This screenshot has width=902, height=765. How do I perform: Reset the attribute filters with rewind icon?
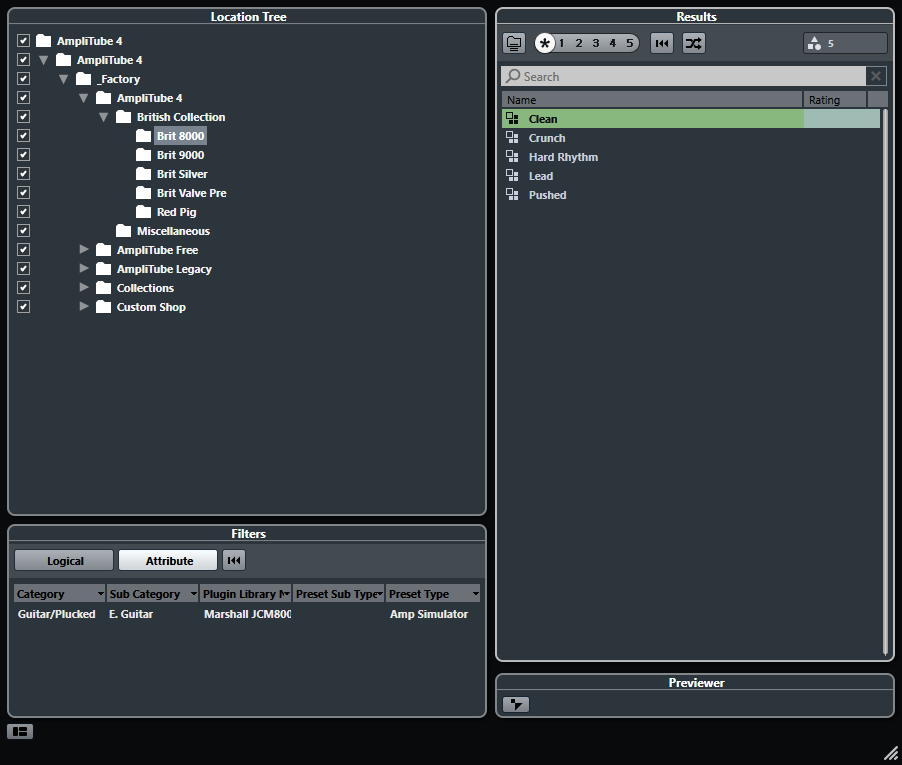pyautogui.click(x=234, y=560)
